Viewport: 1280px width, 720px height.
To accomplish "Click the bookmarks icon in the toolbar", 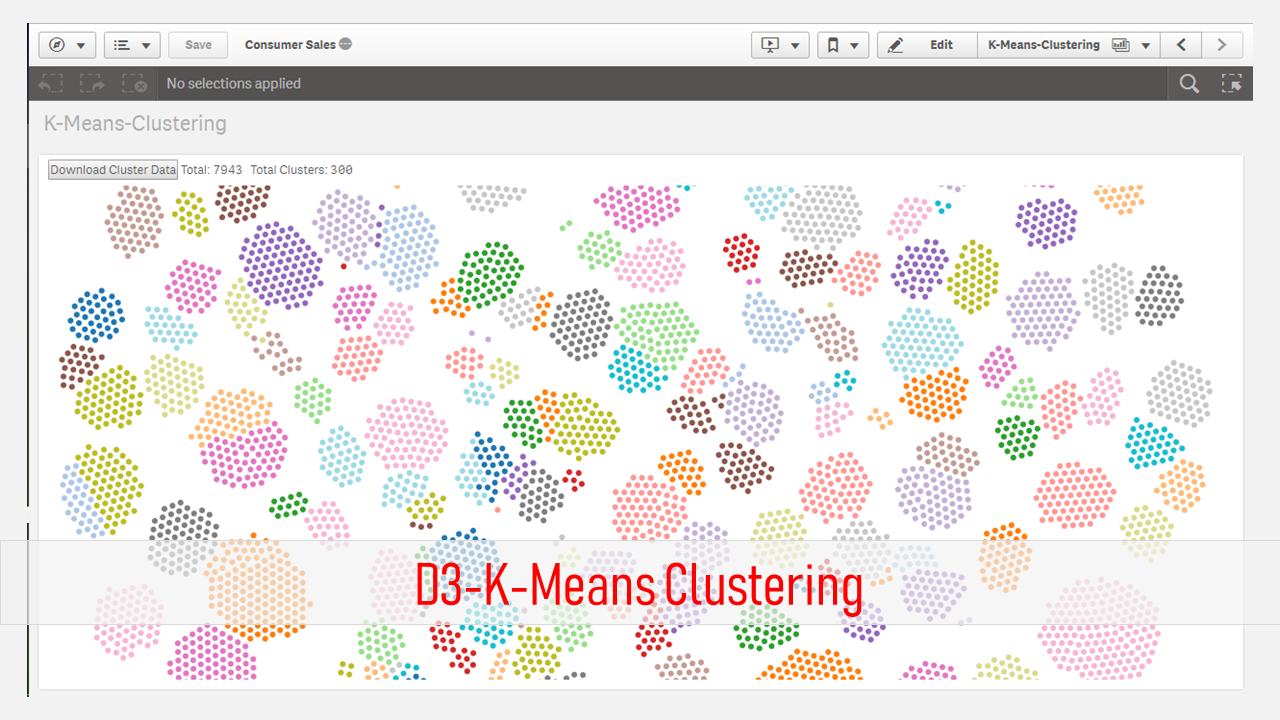I will (x=833, y=45).
